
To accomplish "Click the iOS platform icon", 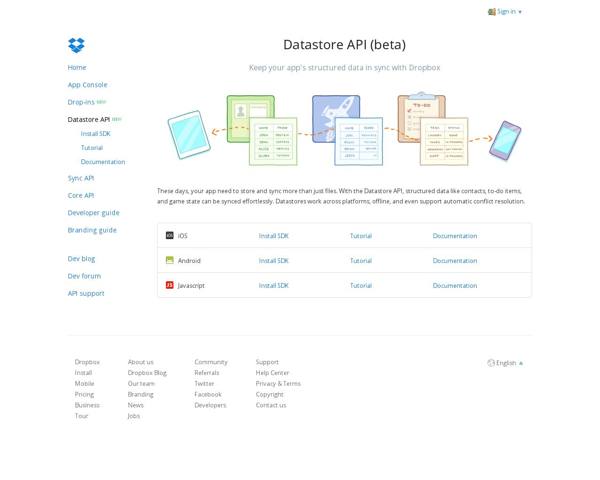I will (170, 236).
